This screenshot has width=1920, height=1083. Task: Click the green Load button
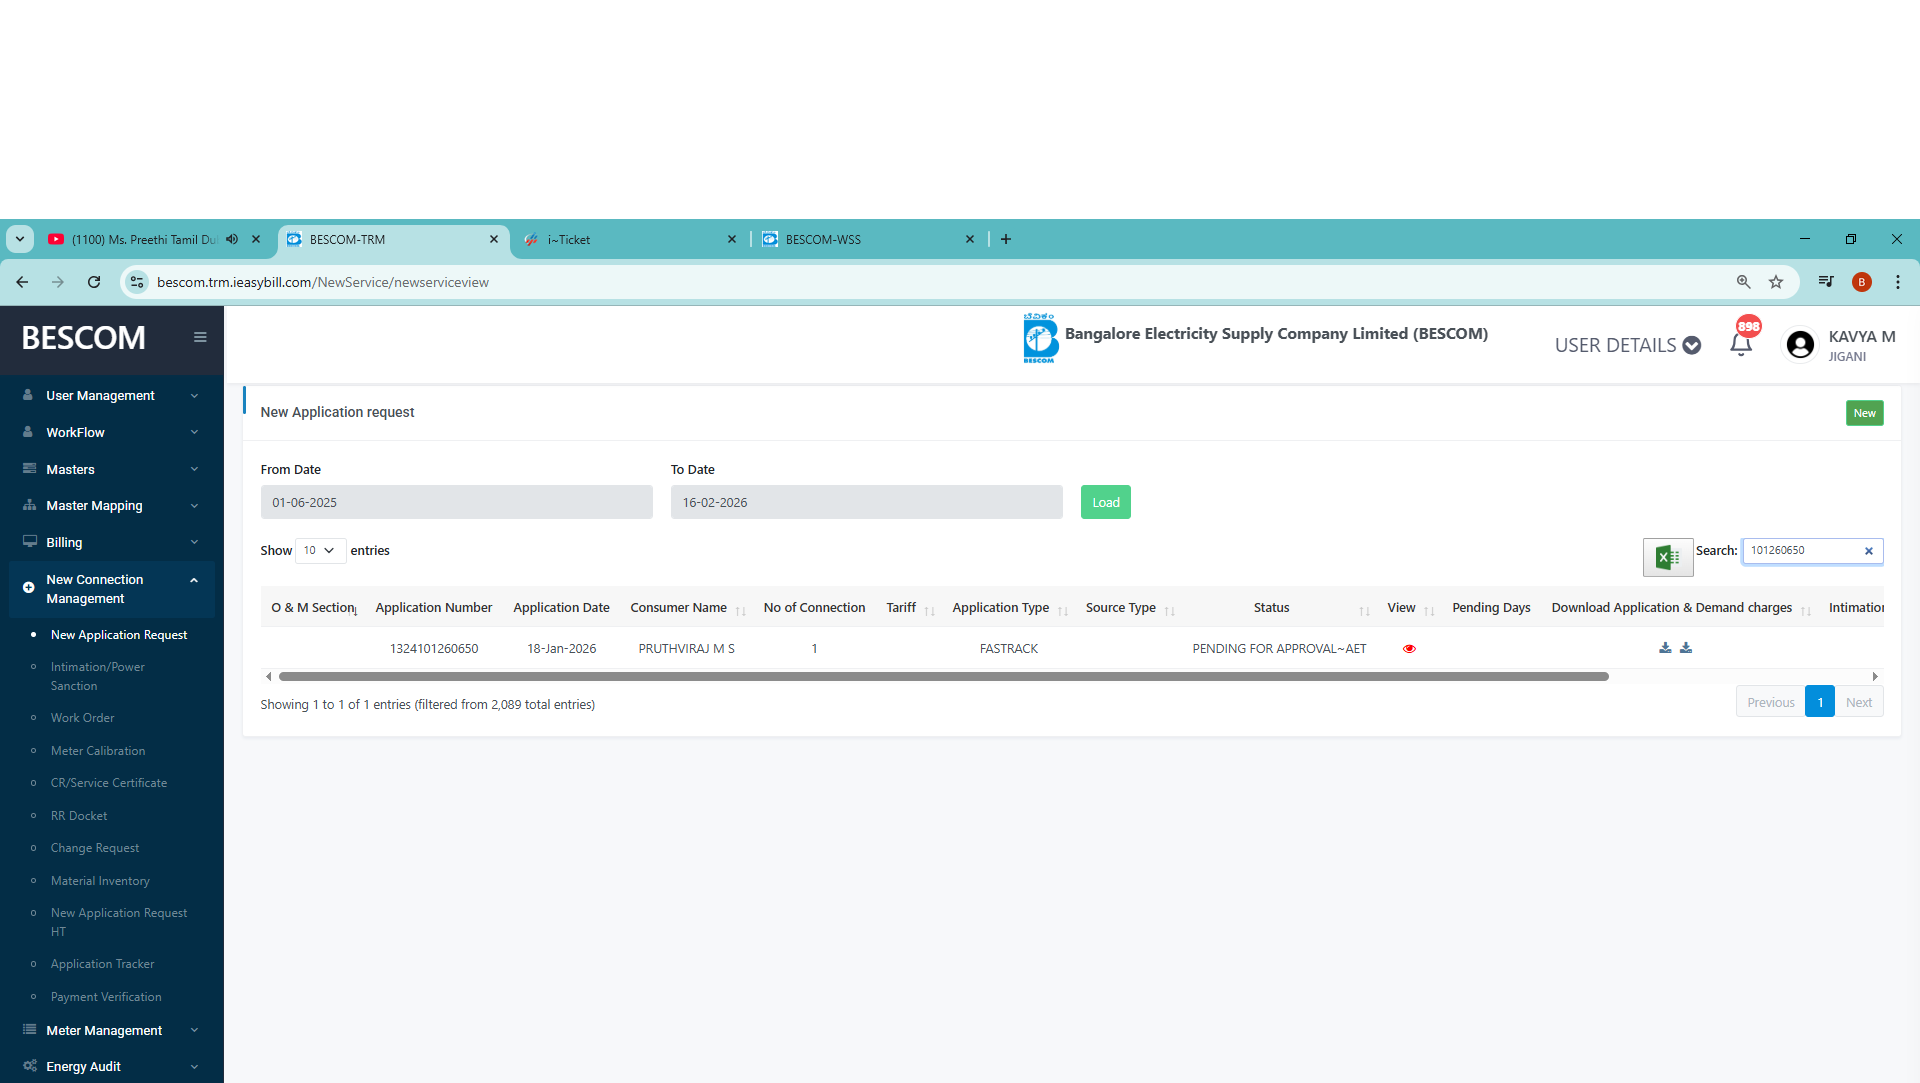click(1105, 502)
